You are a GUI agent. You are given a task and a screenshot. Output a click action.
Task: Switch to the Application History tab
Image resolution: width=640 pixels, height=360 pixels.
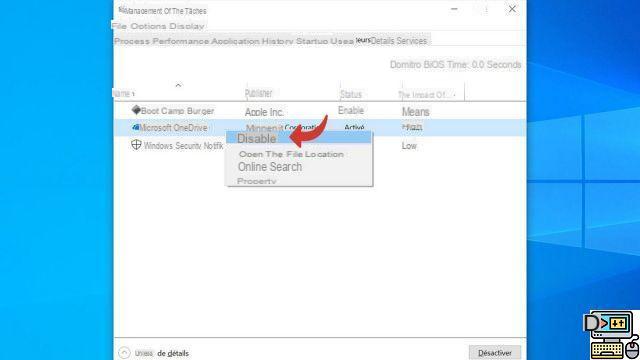[x=252, y=41]
